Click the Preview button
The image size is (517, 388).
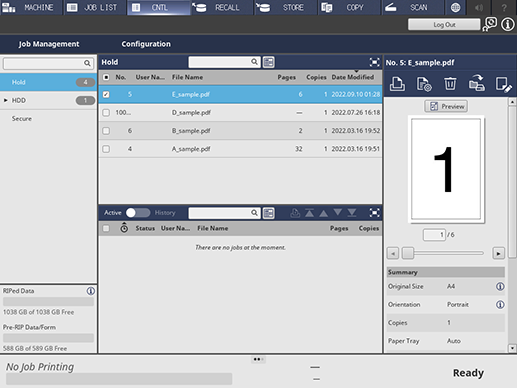pyautogui.click(x=446, y=106)
